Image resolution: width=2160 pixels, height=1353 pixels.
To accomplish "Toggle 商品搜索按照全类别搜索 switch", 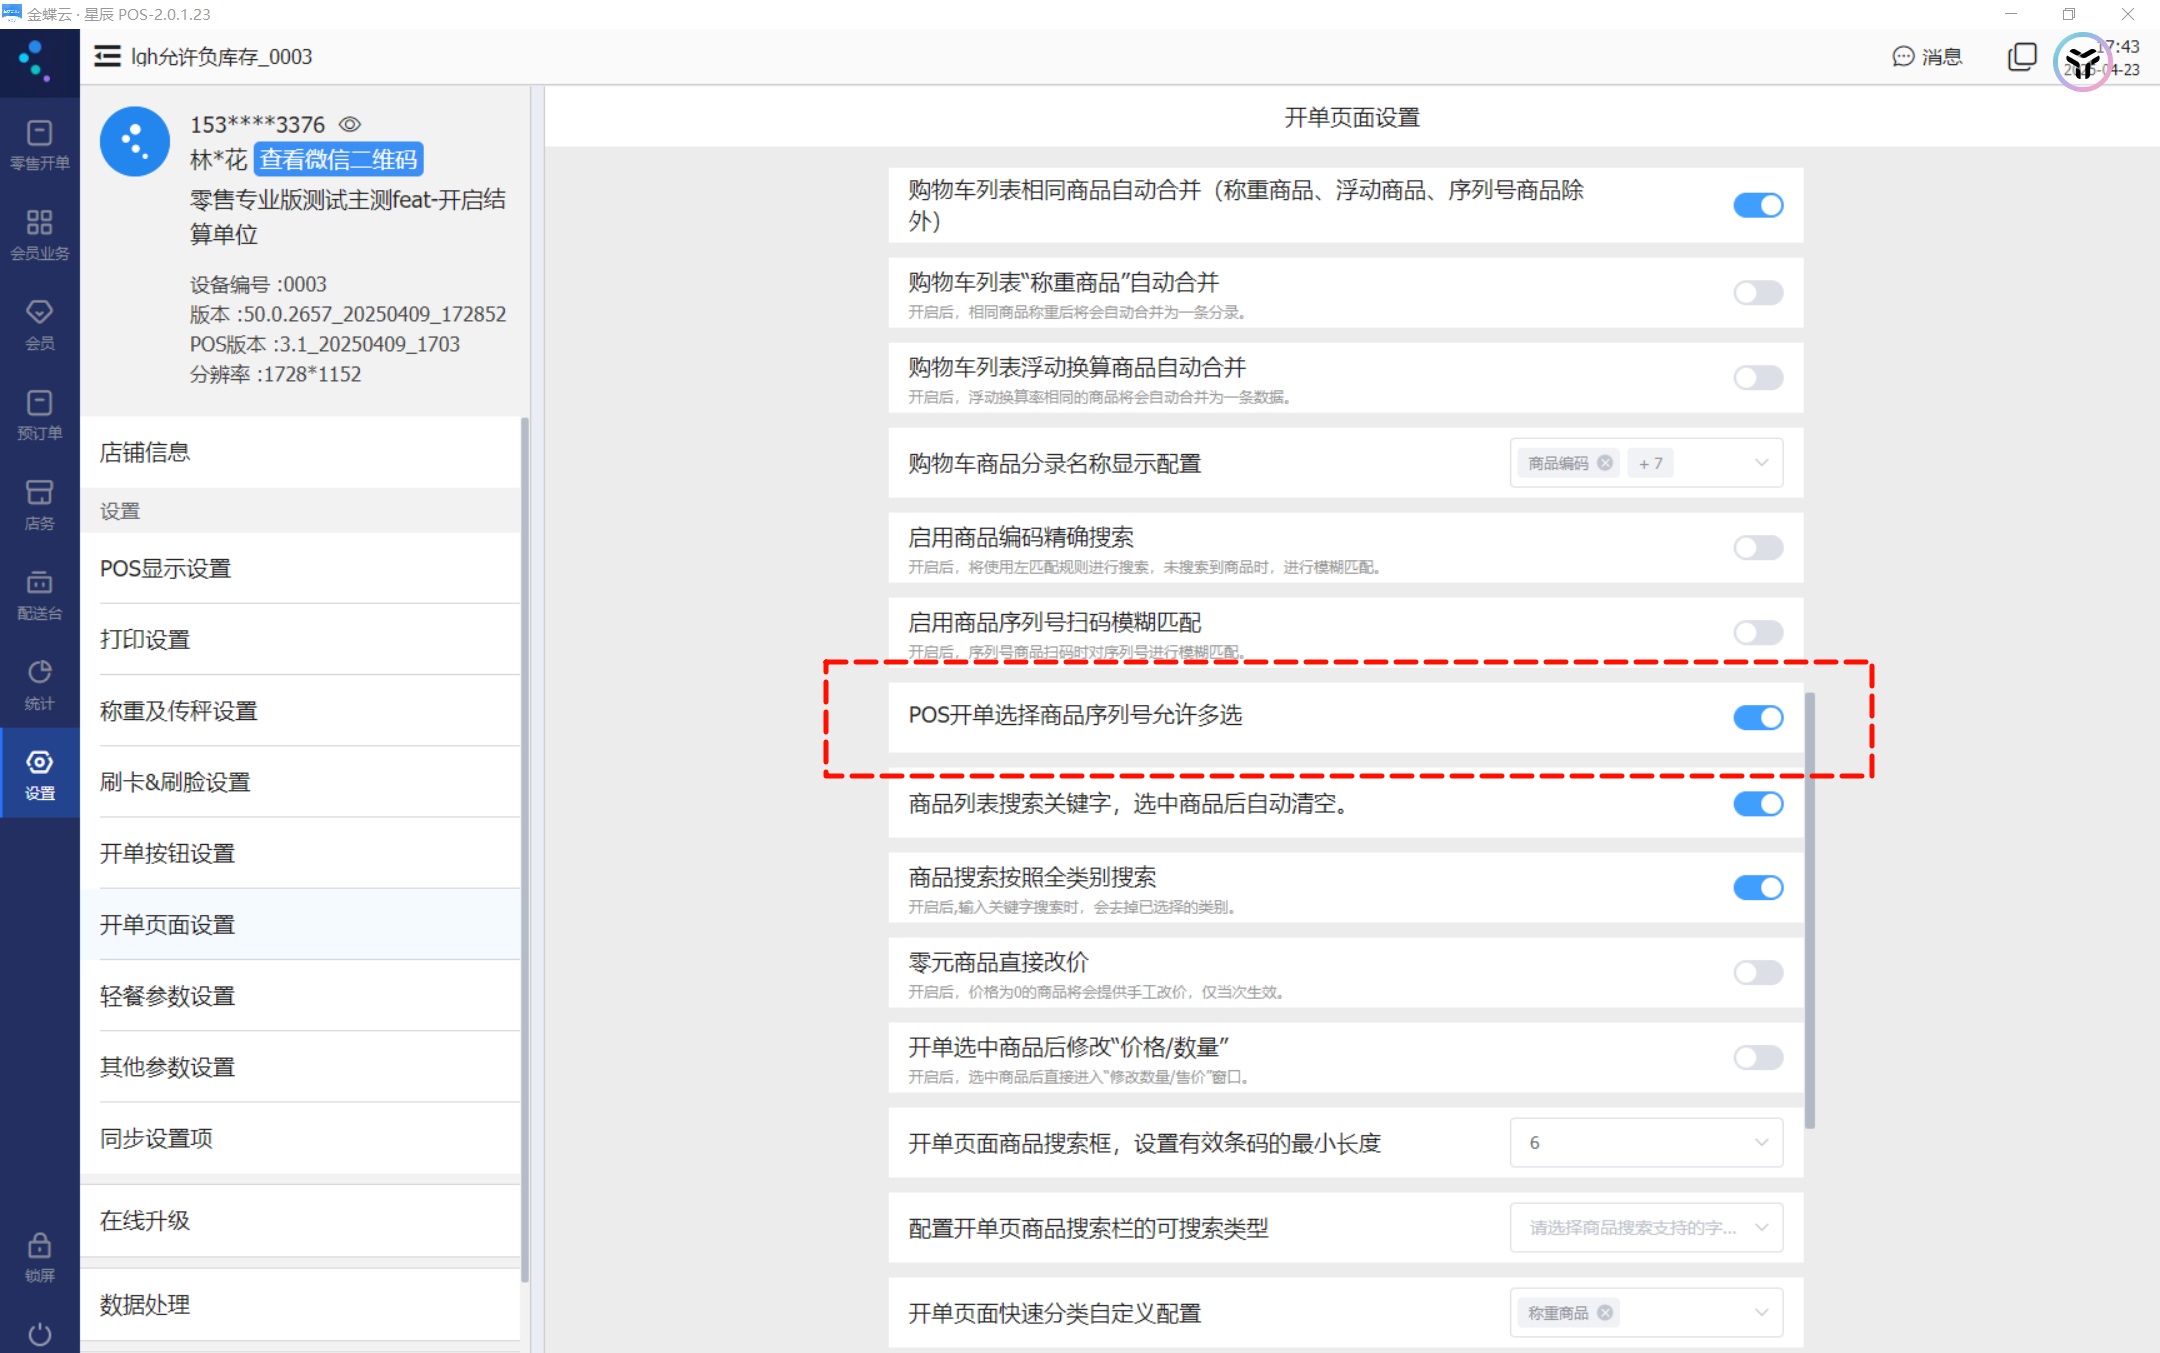I will pyautogui.click(x=1758, y=888).
